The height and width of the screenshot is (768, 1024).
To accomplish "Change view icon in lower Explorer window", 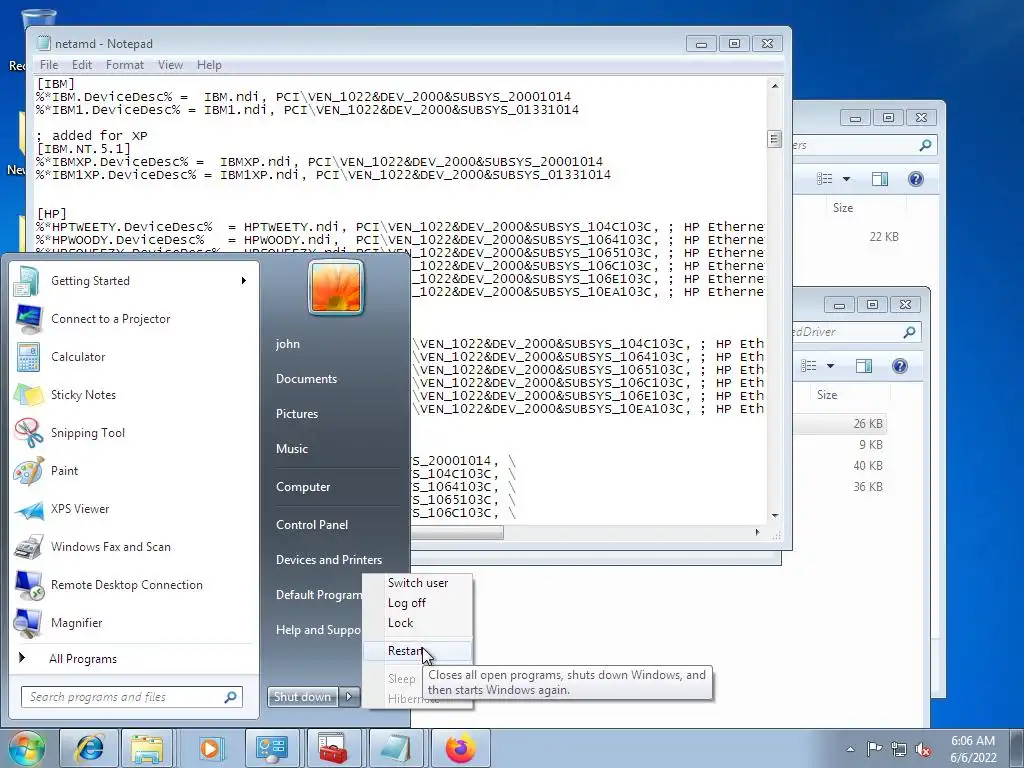I will pyautogui.click(x=808, y=366).
